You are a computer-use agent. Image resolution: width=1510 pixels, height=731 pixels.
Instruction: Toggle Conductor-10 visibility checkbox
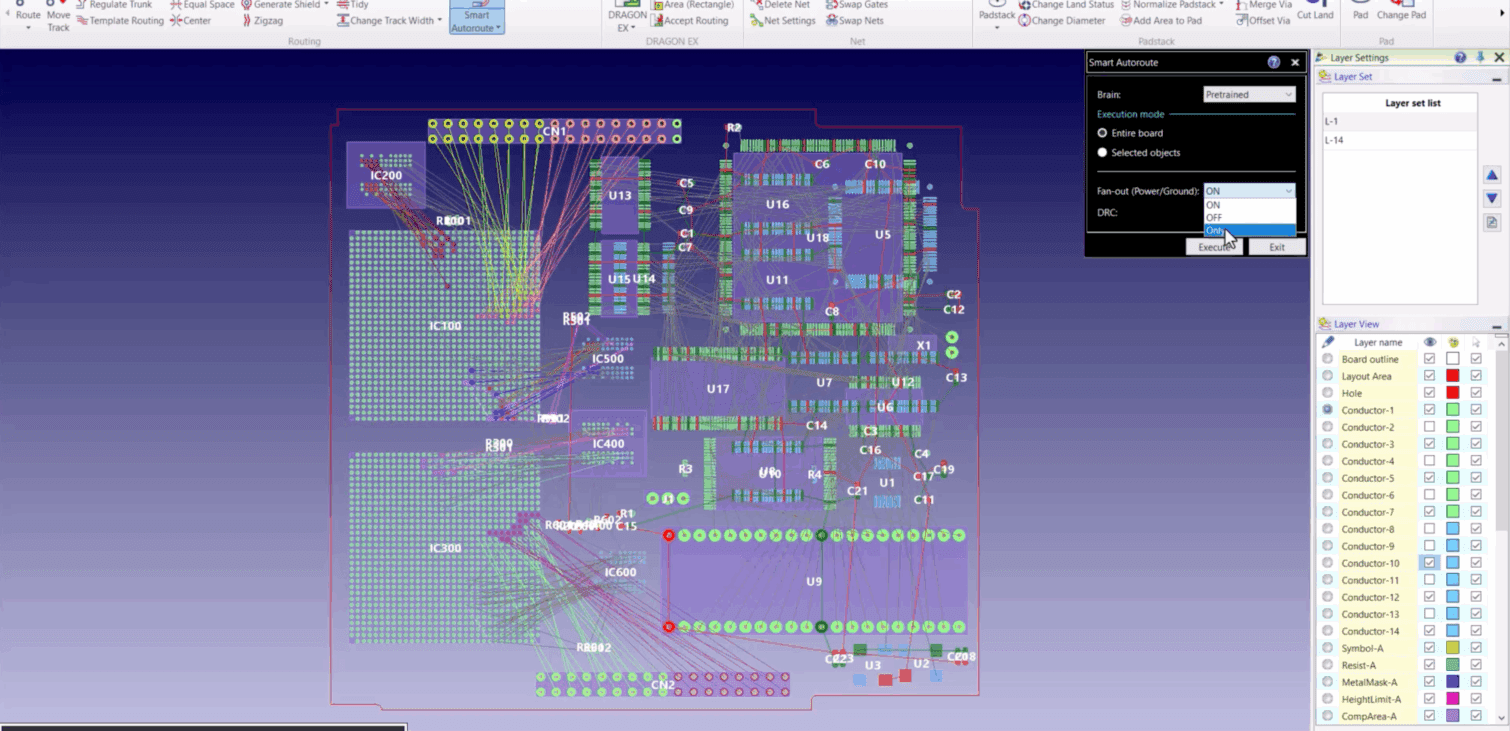coord(1430,563)
